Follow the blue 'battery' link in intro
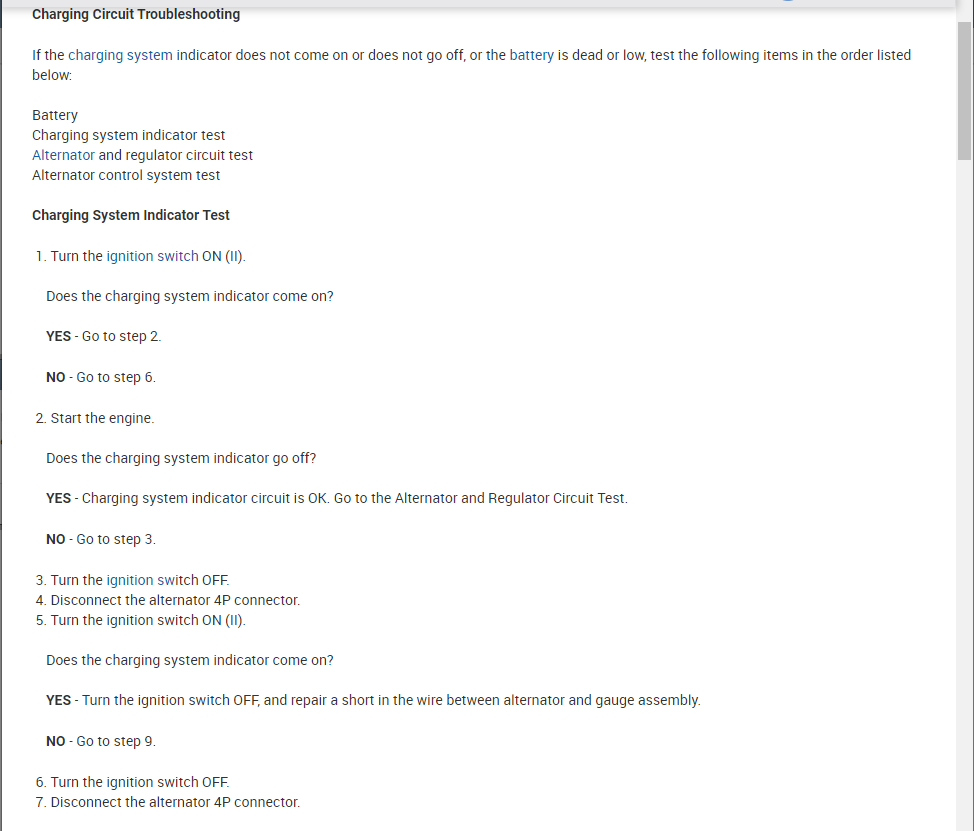974x831 pixels. pos(531,55)
